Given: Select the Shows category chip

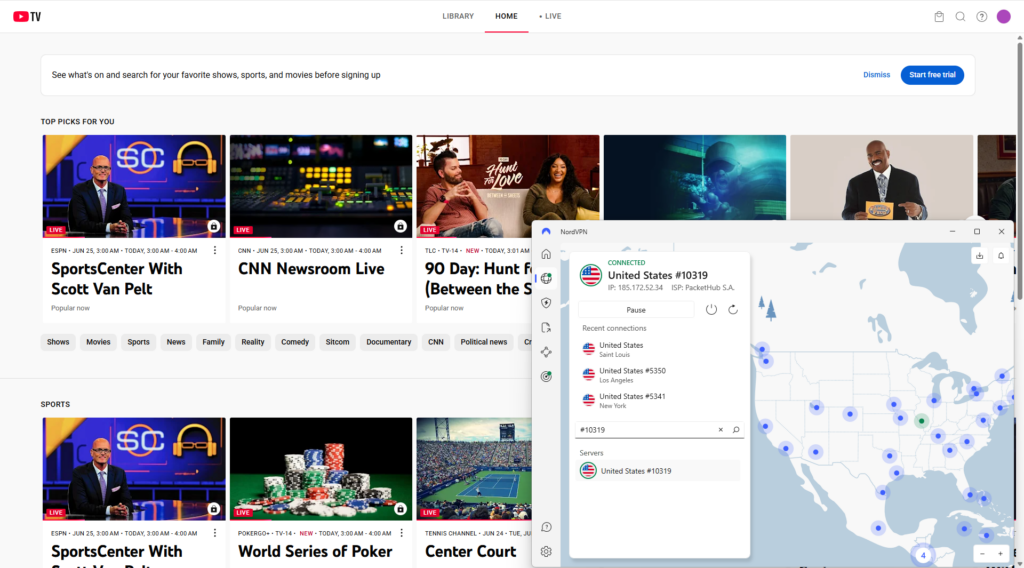Looking at the screenshot, I should (57, 342).
